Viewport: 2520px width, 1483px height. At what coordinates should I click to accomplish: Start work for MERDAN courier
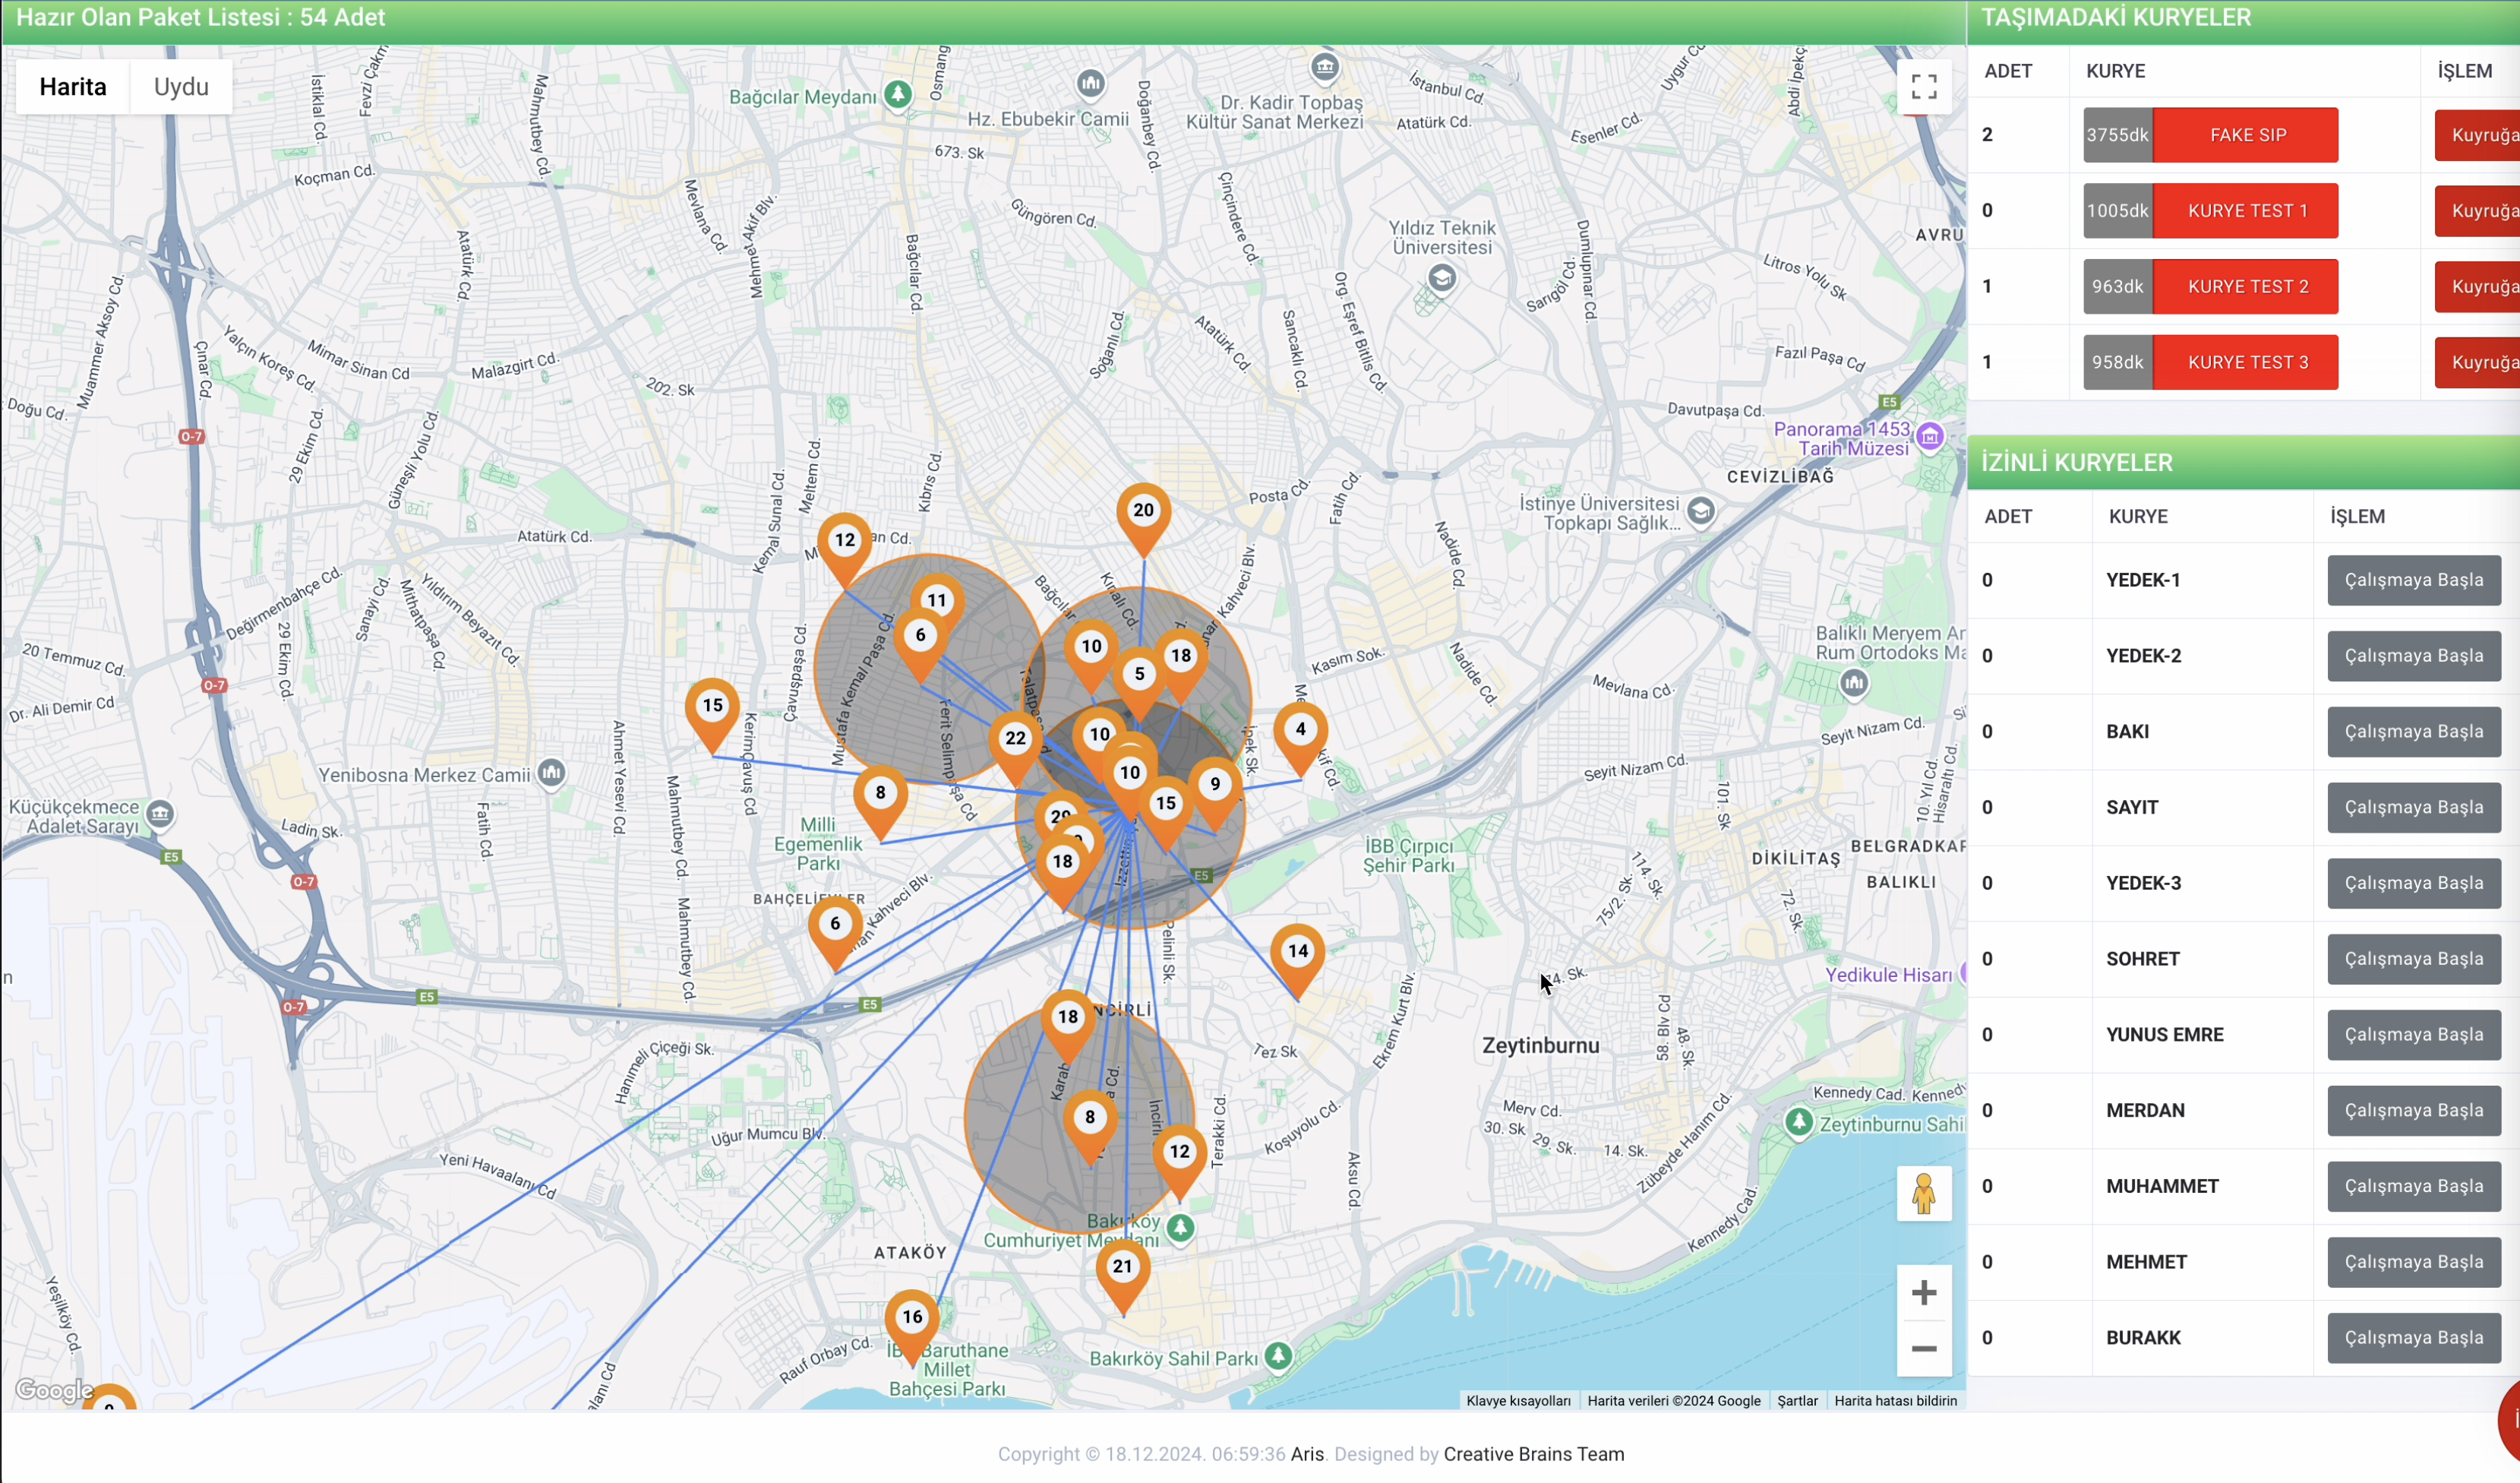click(2414, 1111)
